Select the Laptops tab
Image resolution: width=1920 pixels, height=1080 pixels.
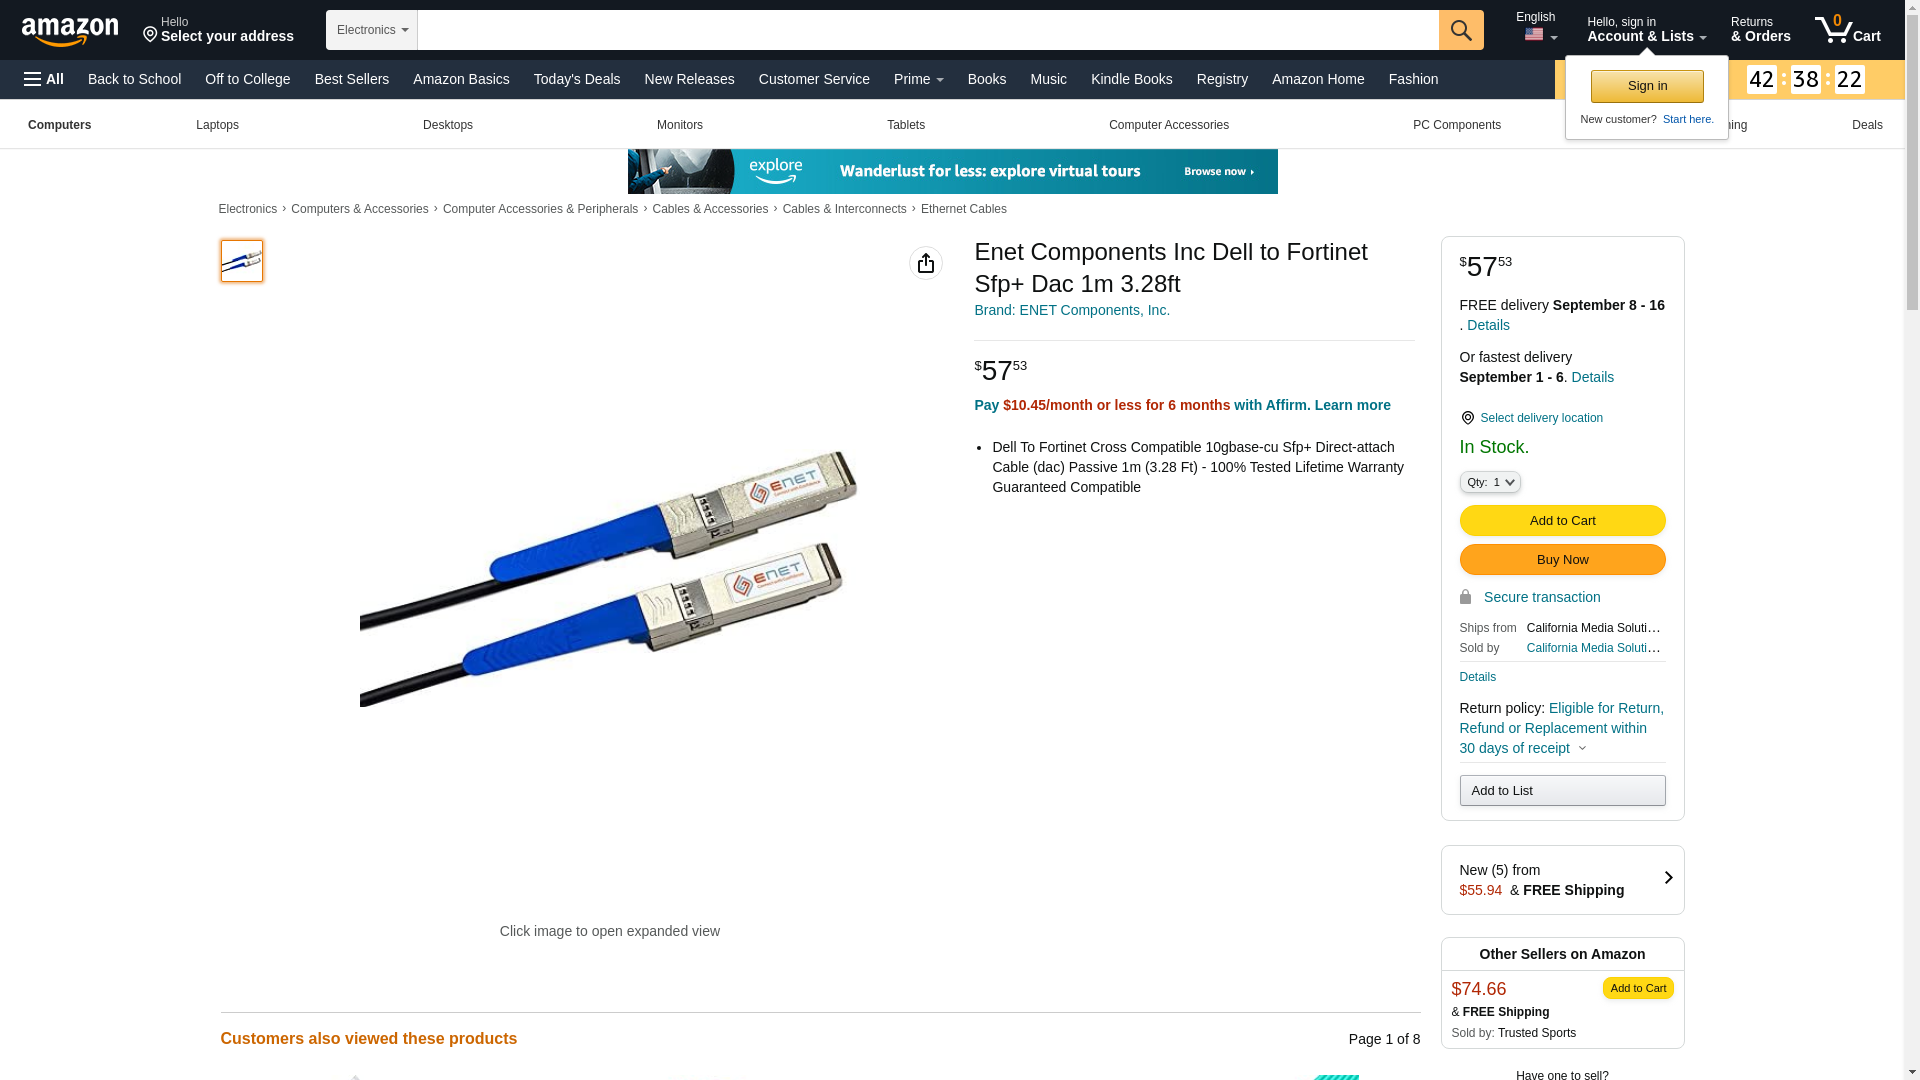[x=217, y=125]
